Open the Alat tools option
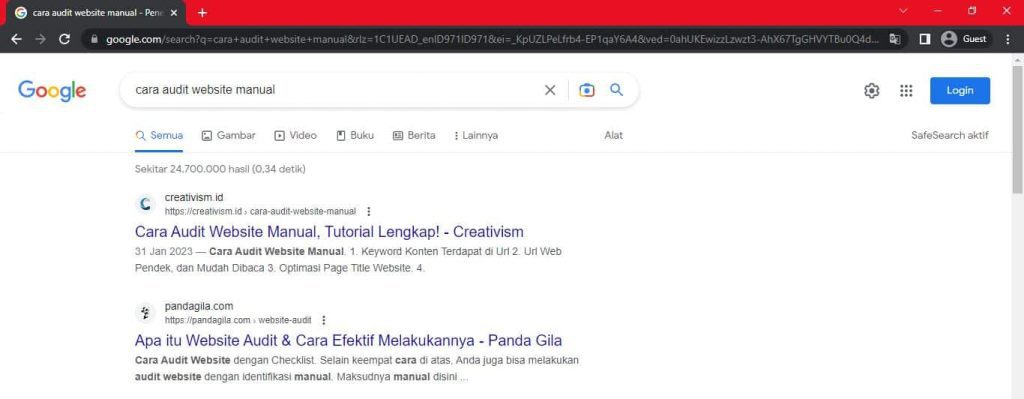 (x=613, y=135)
